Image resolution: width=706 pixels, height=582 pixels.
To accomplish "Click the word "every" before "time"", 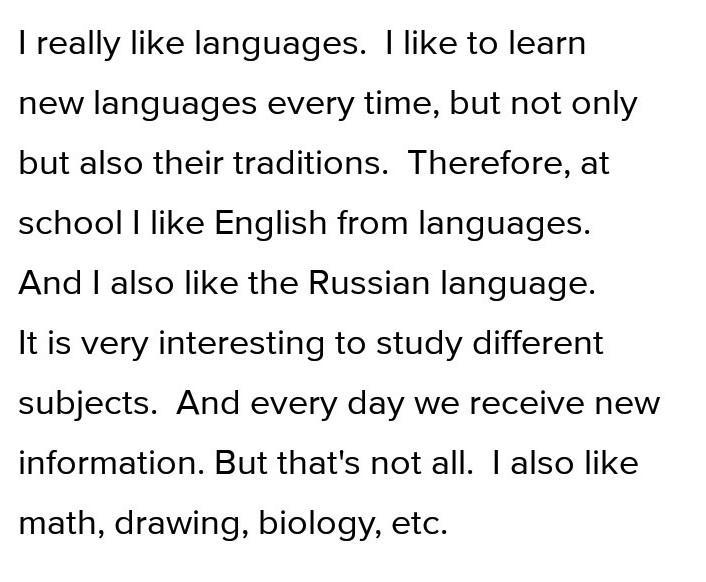I will (311, 105).
